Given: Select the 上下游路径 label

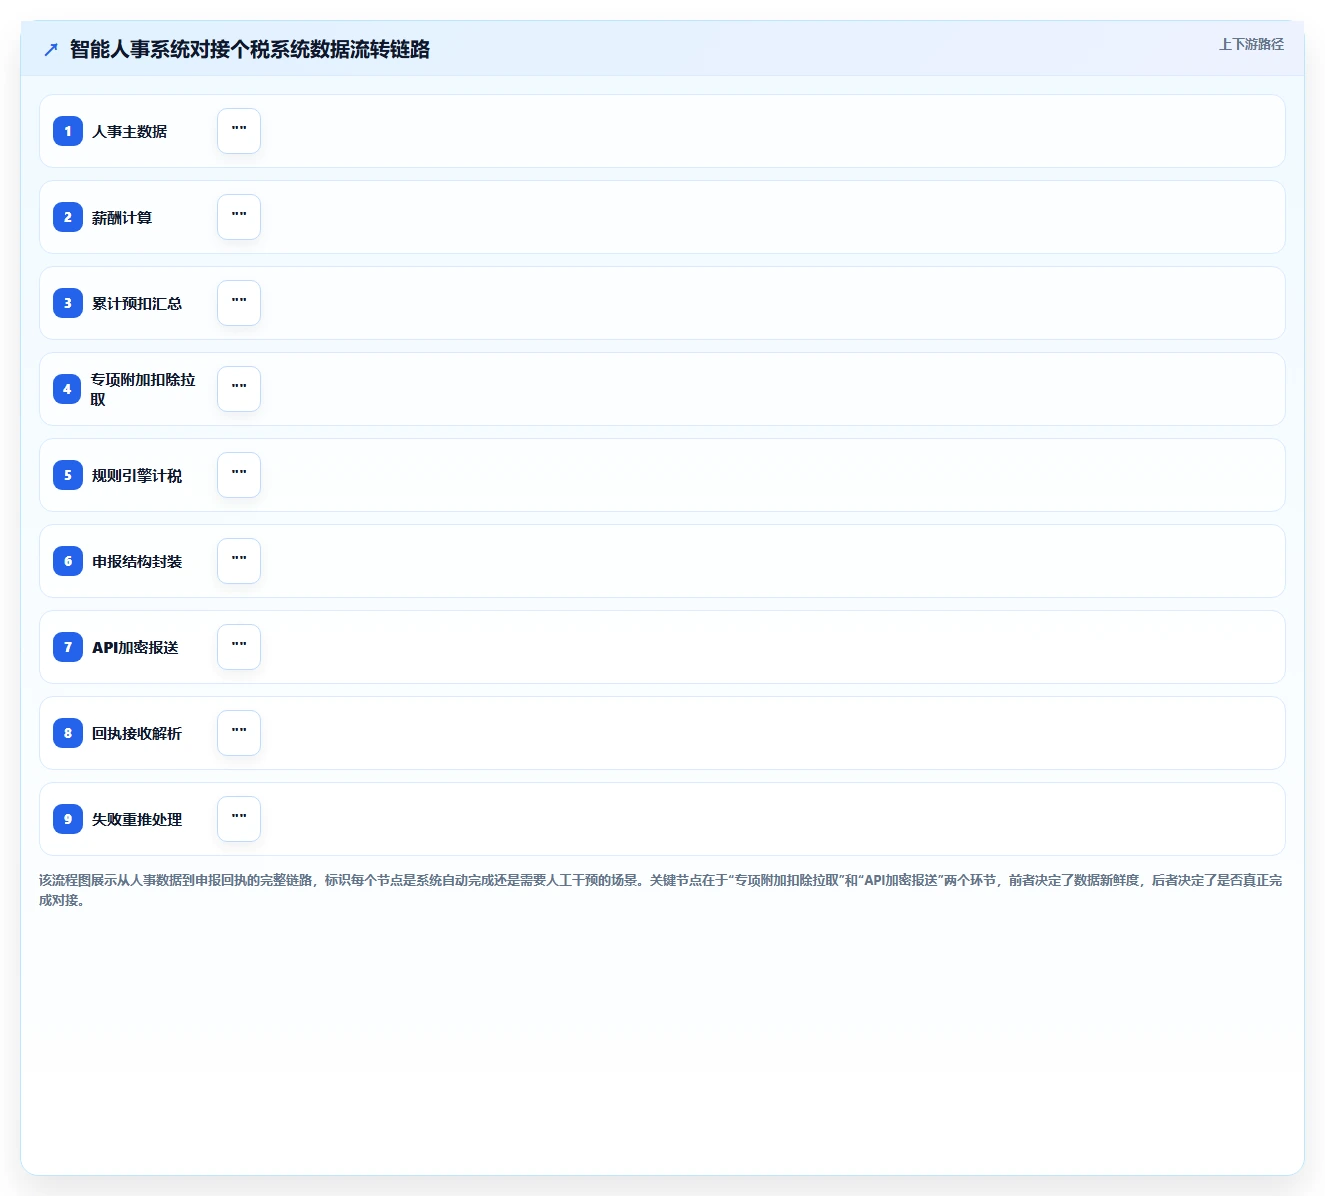Looking at the screenshot, I should click(x=1251, y=44).
